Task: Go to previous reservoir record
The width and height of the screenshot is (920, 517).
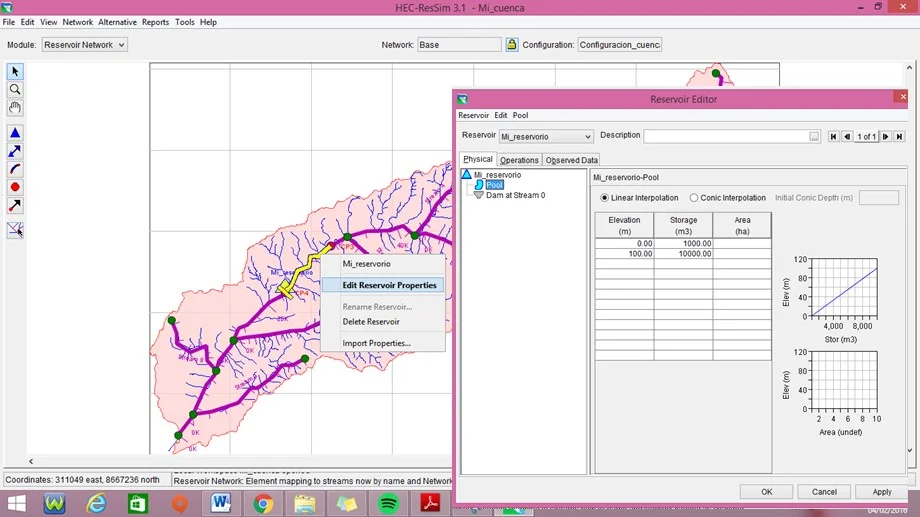Action: click(x=847, y=136)
